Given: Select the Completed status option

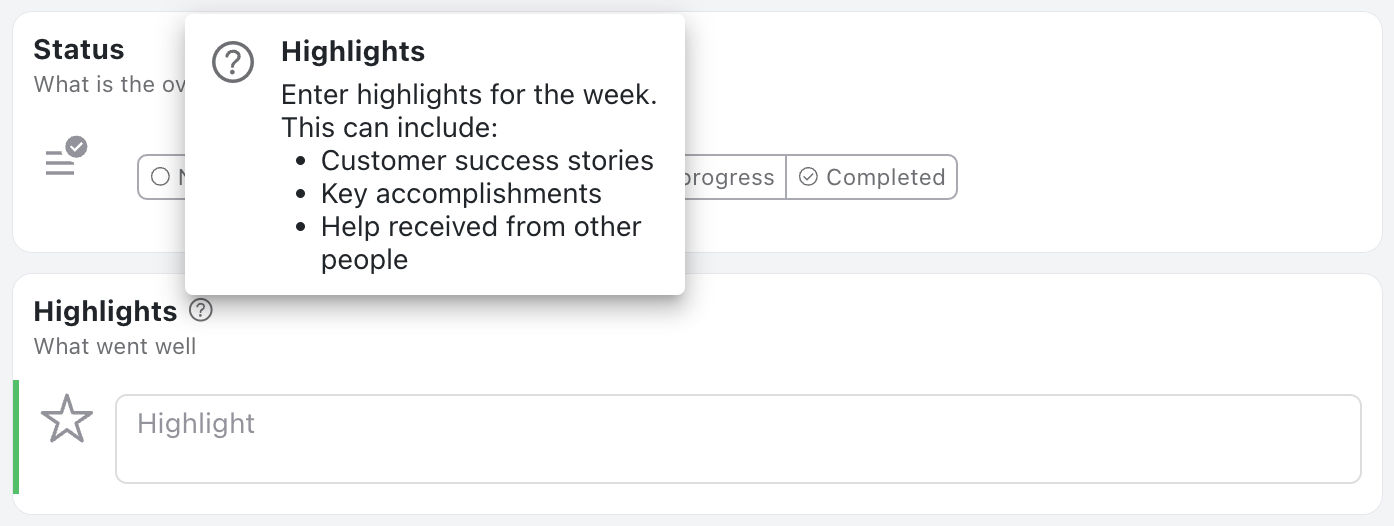Looking at the screenshot, I should [872, 177].
